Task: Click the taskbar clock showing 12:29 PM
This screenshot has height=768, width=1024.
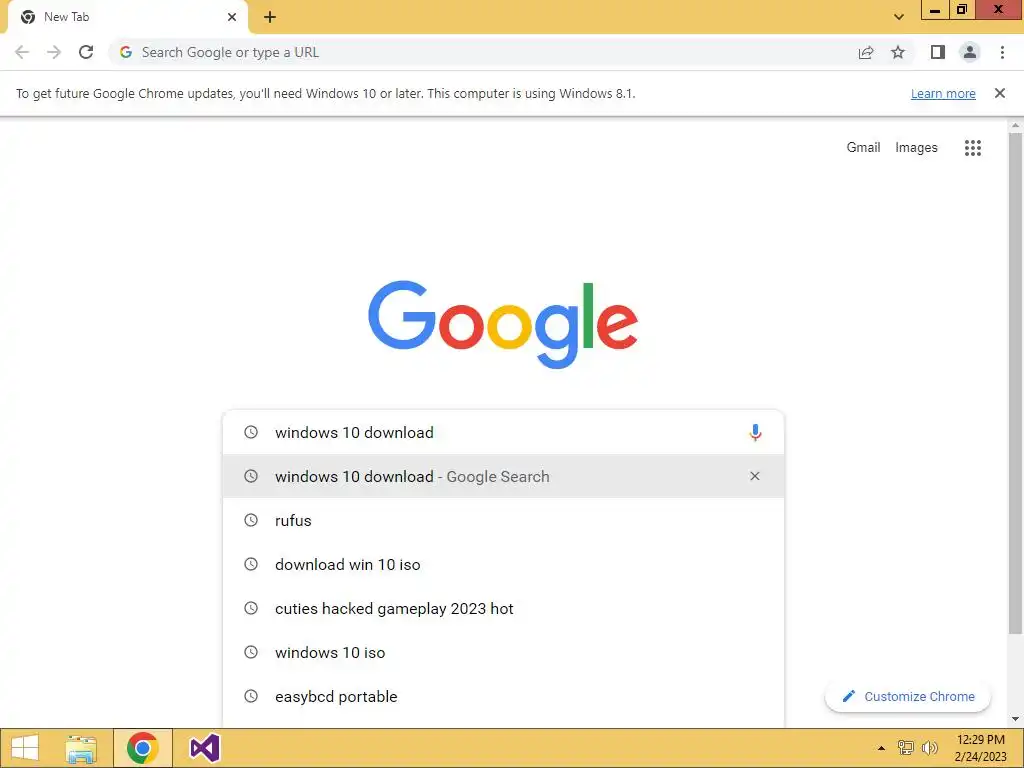Action: (x=980, y=748)
